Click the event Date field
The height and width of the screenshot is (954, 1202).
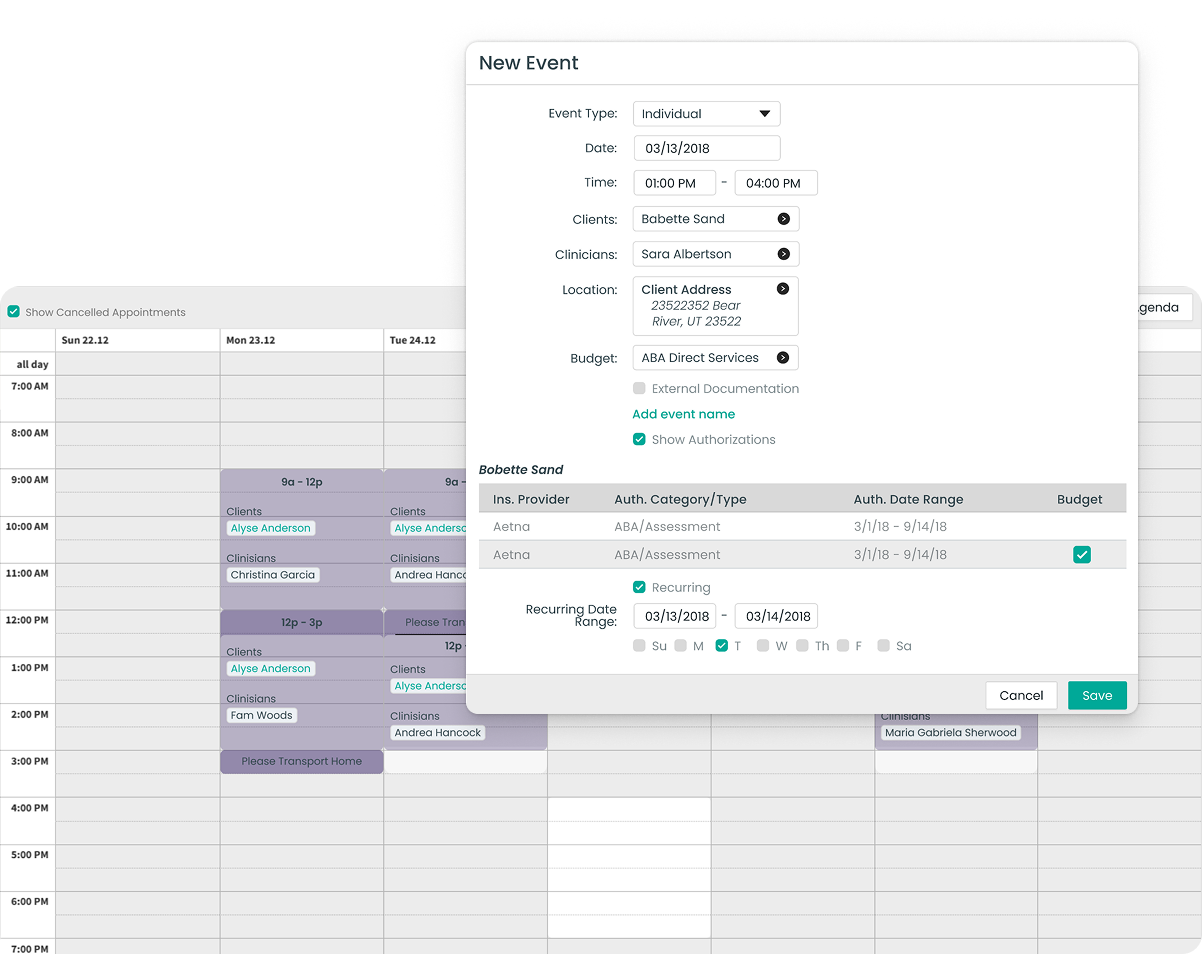(x=706, y=148)
